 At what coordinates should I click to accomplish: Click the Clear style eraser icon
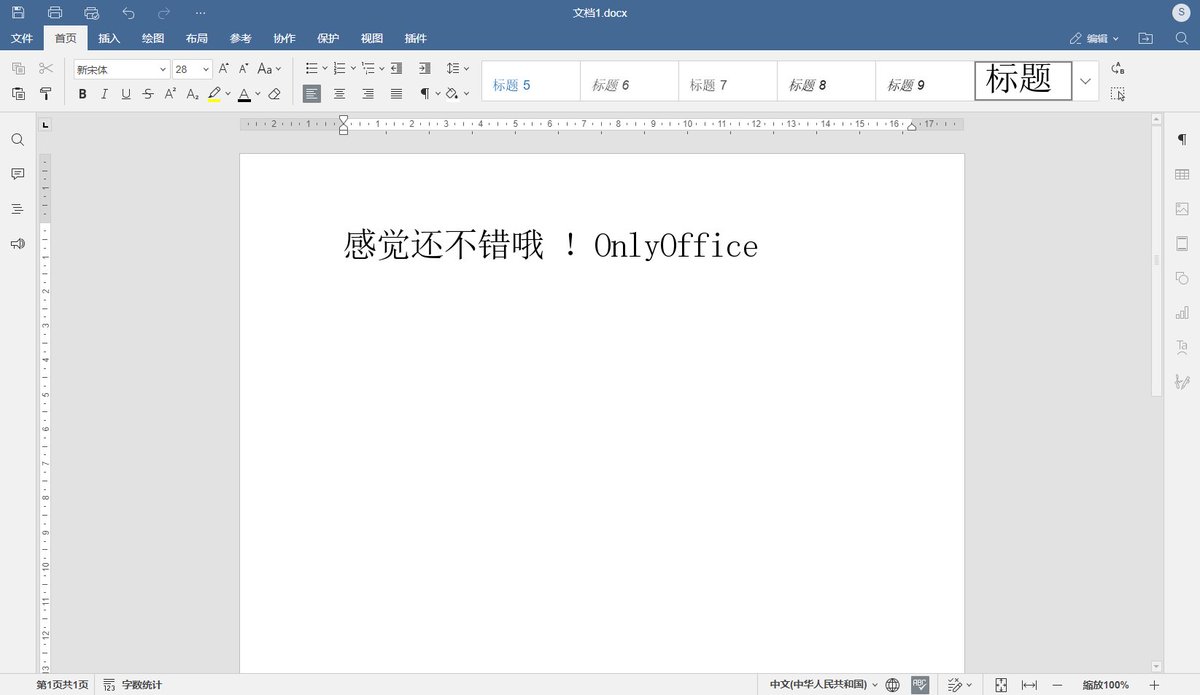(x=275, y=94)
